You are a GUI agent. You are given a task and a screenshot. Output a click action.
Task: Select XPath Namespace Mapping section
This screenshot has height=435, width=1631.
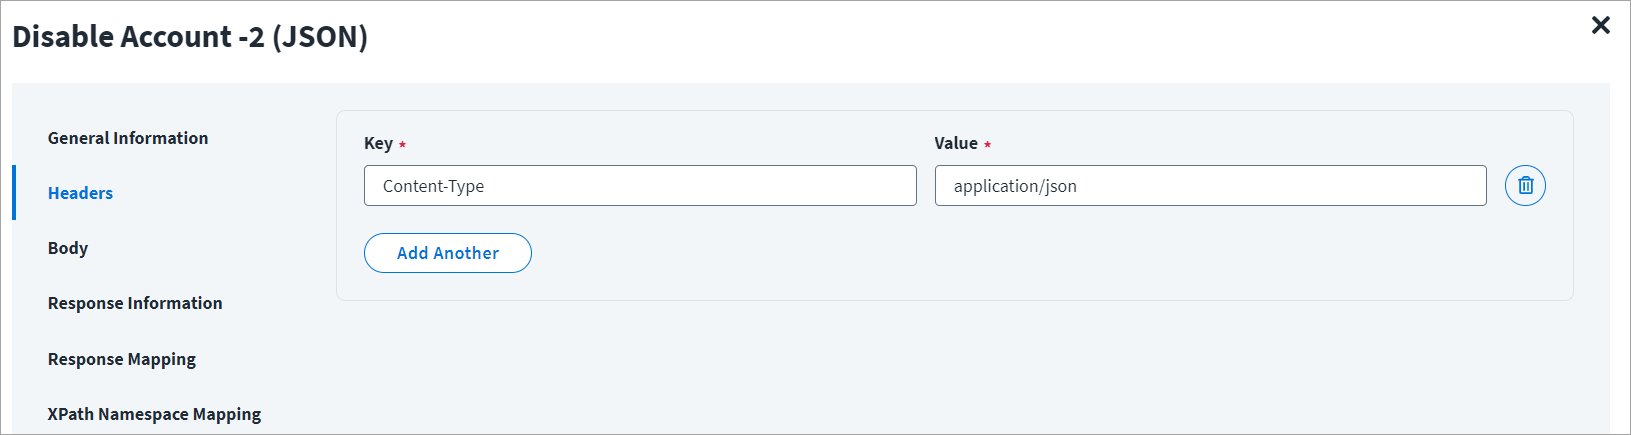click(154, 414)
